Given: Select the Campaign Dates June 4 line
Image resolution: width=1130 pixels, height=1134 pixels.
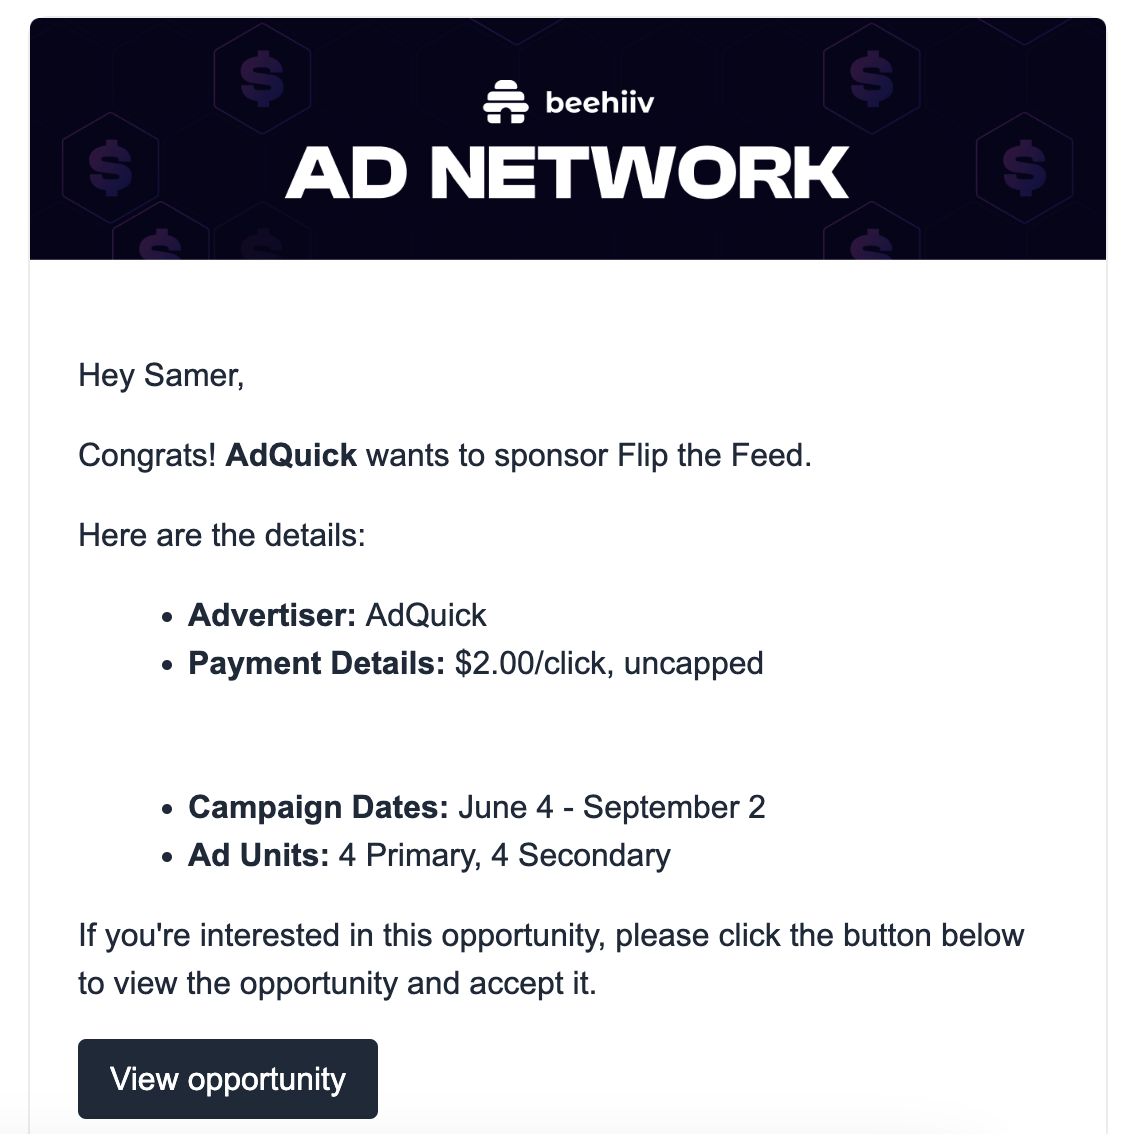Looking at the screenshot, I should [x=477, y=807].
